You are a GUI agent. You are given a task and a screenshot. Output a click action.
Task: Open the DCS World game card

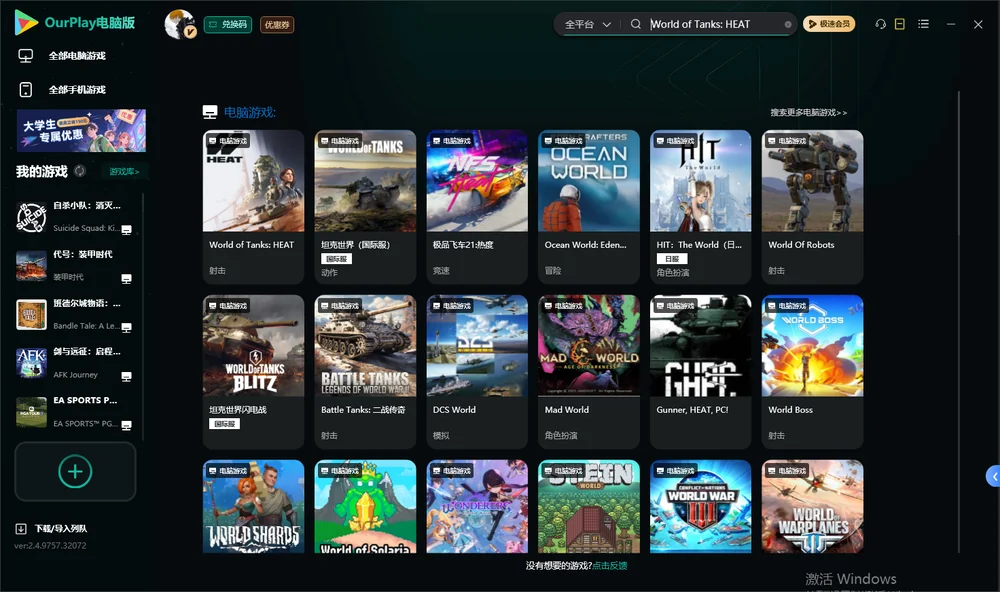tap(477, 372)
